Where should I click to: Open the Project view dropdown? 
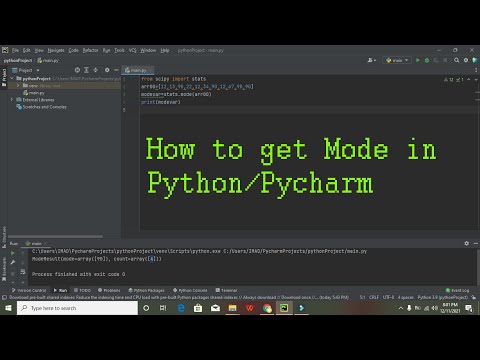pos(26,70)
